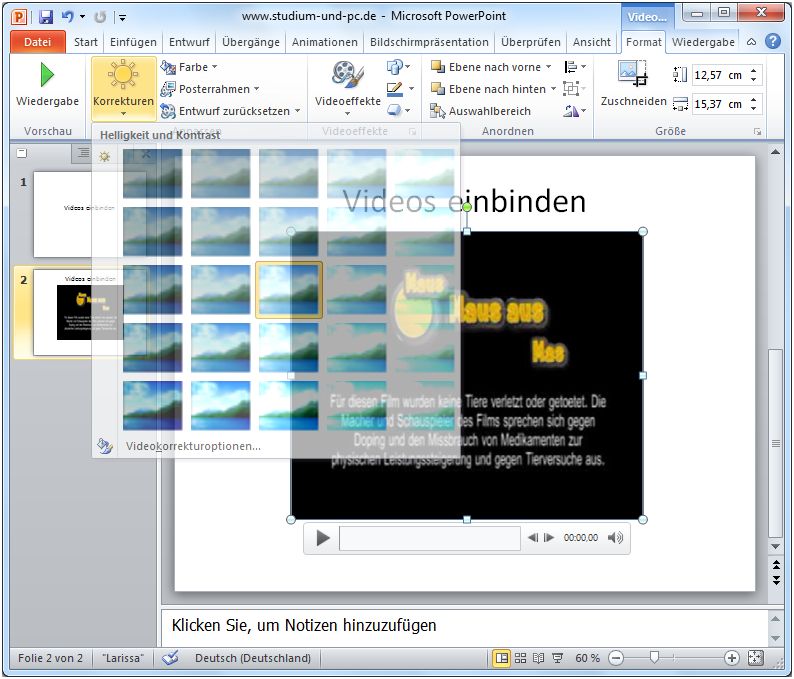Switch to the Einfügen tab
794x679 pixels.
point(133,42)
